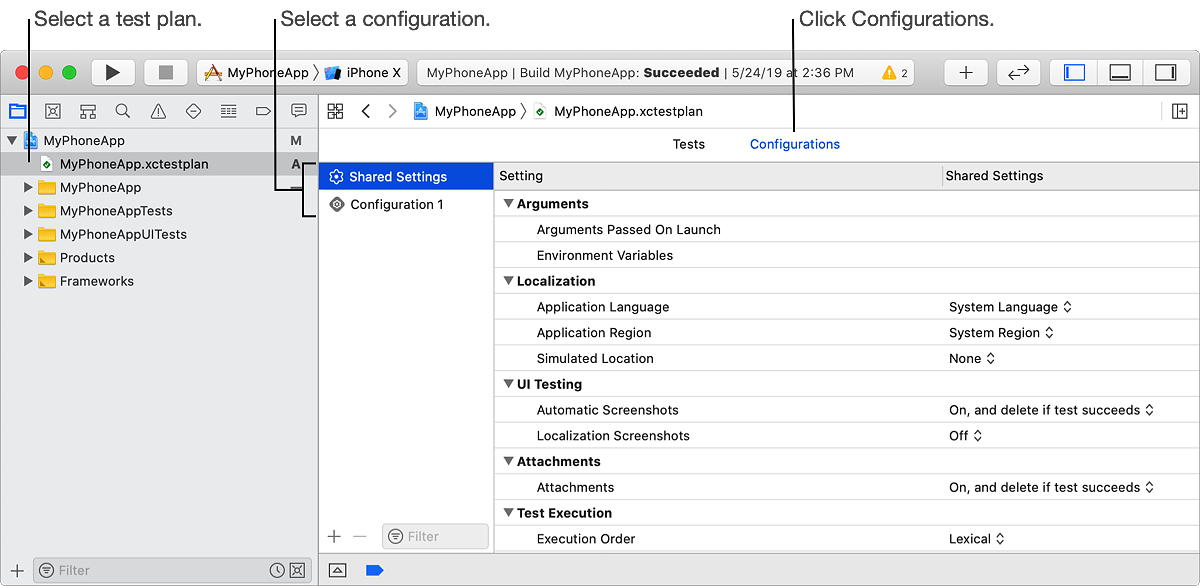Collapse the MyPhoneApp project root

pos(11,141)
